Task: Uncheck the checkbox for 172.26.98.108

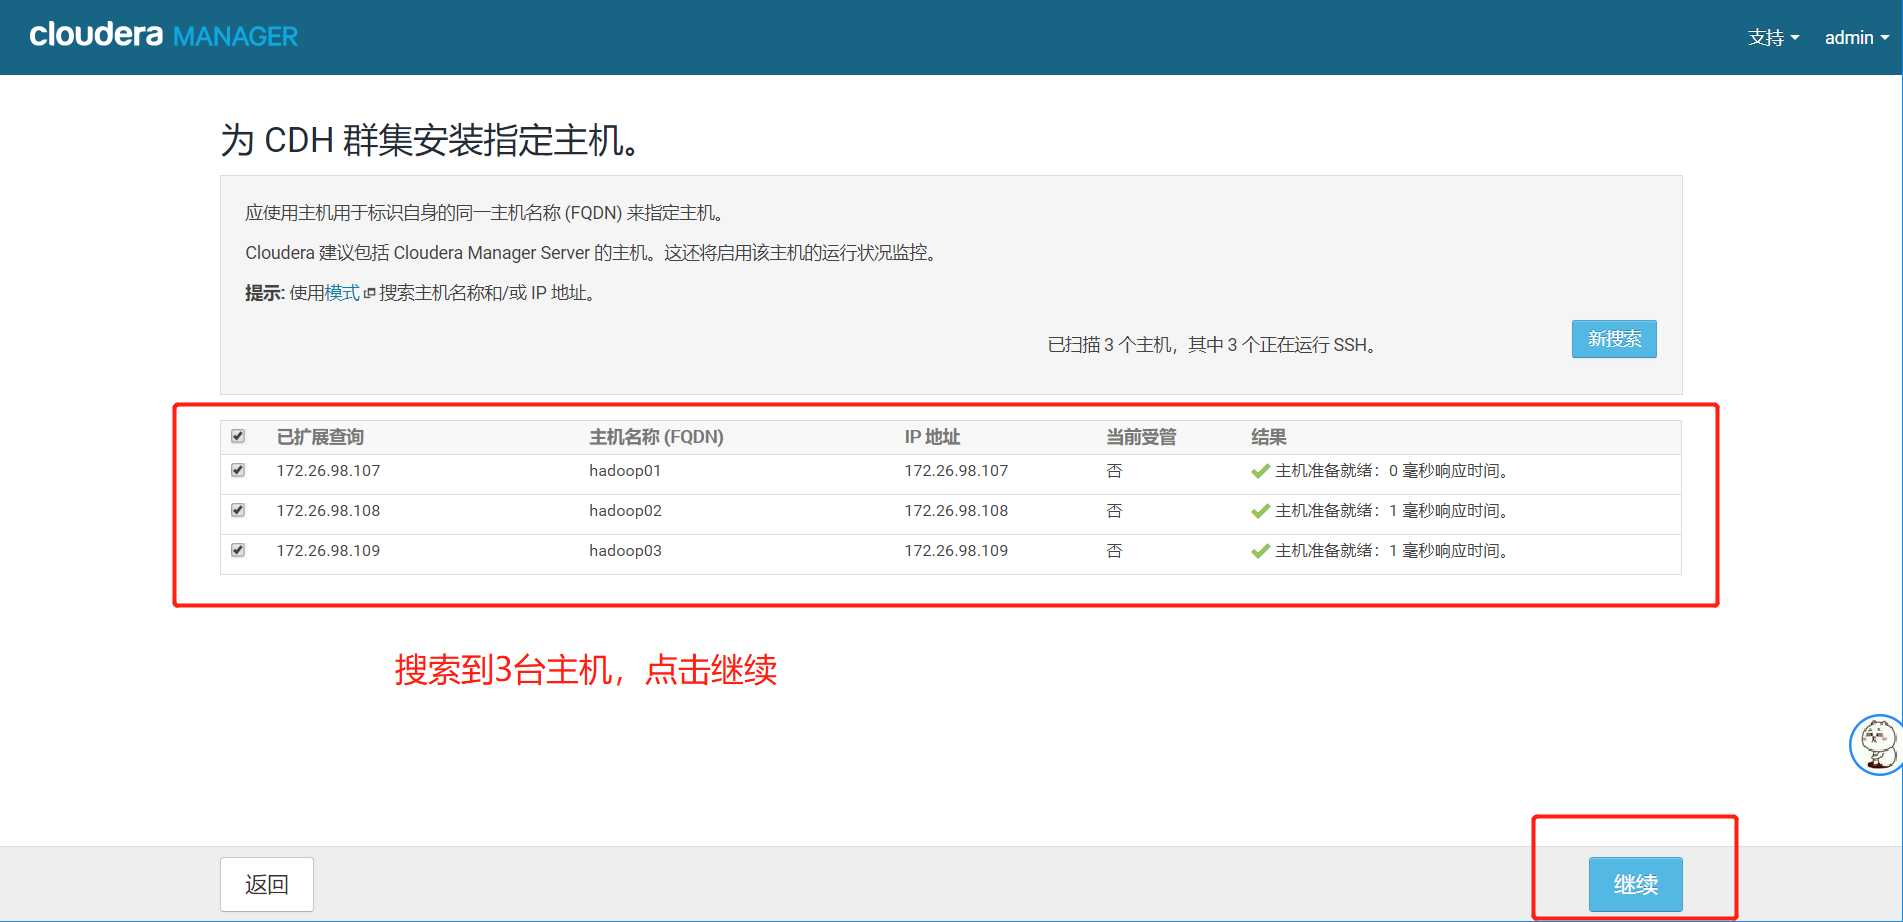Action: click(x=238, y=510)
